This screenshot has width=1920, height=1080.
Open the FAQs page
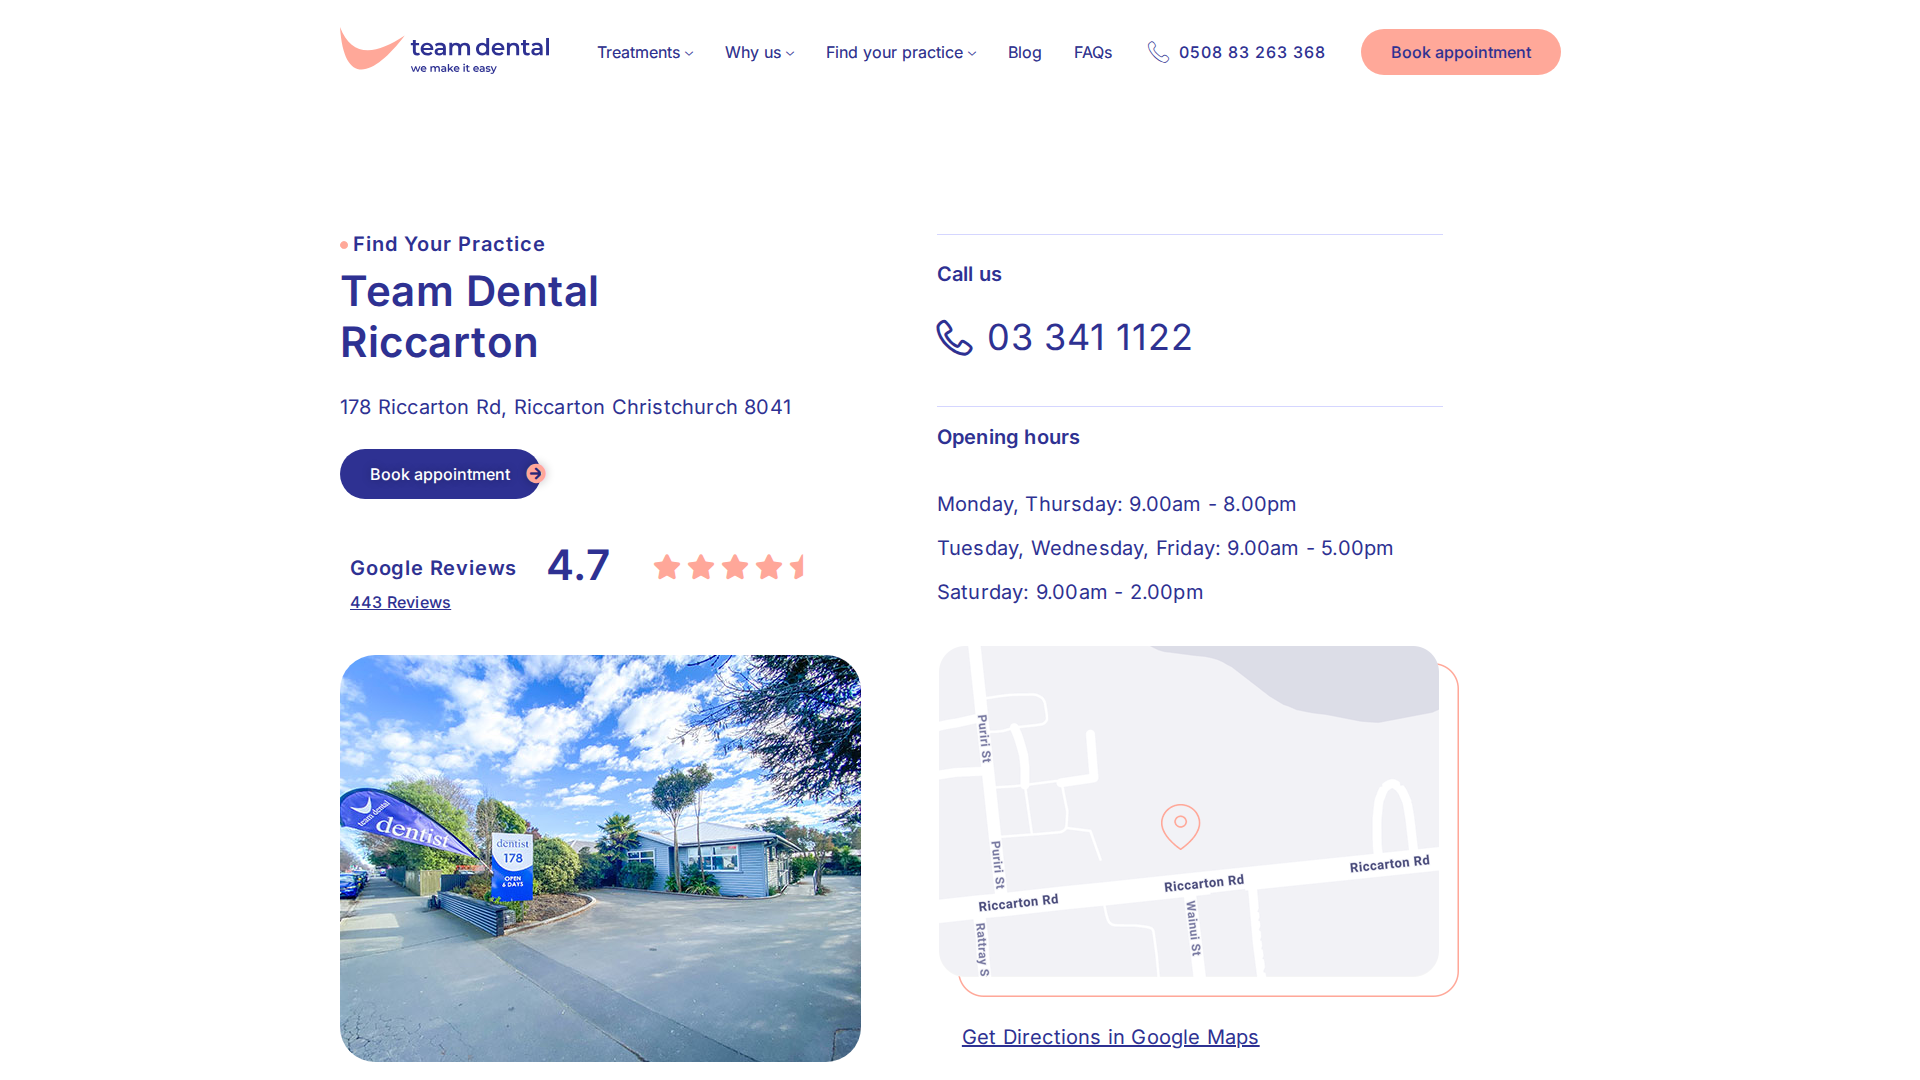click(x=1093, y=52)
